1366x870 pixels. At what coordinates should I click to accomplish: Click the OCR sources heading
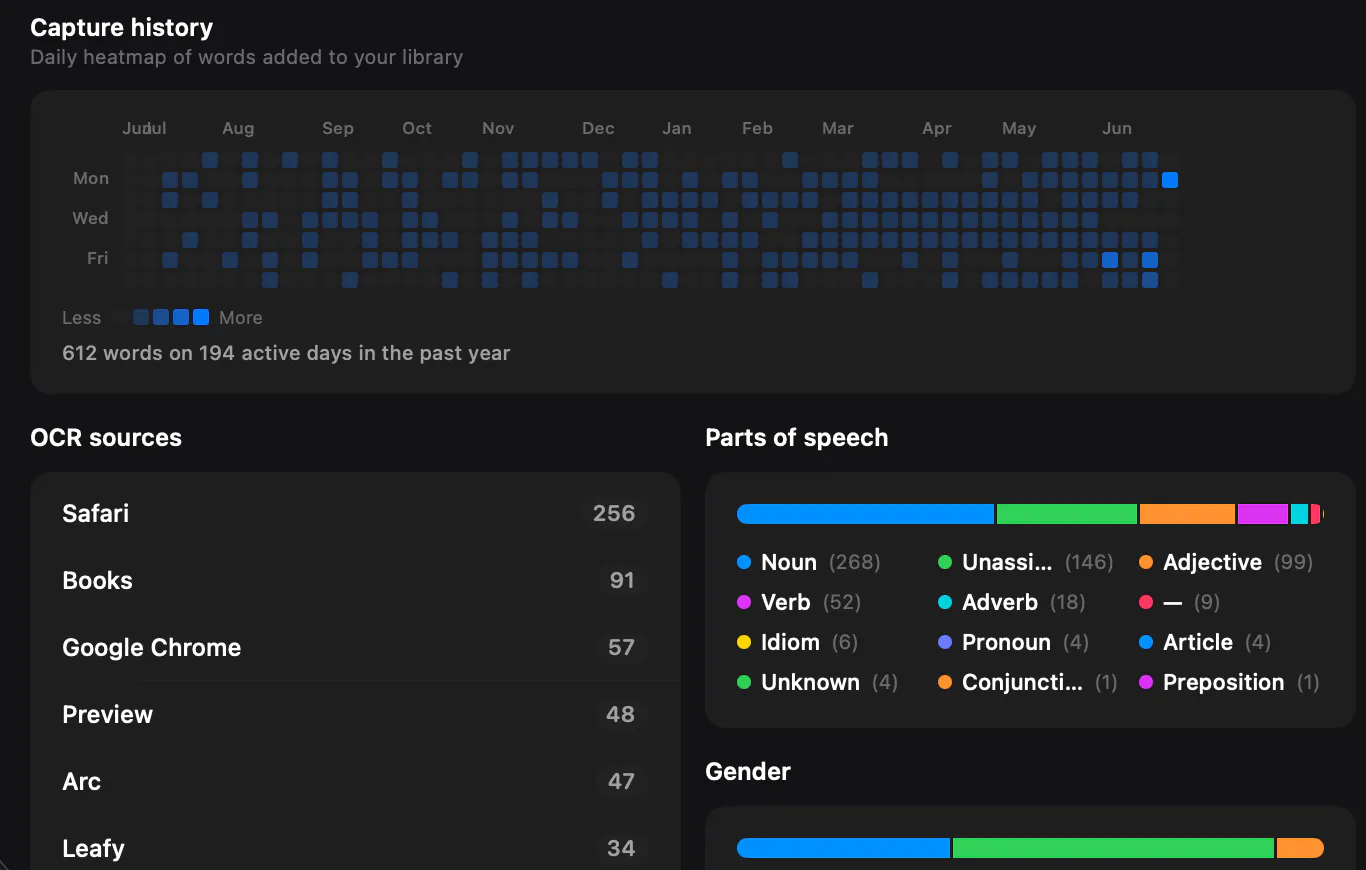click(x=106, y=438)
